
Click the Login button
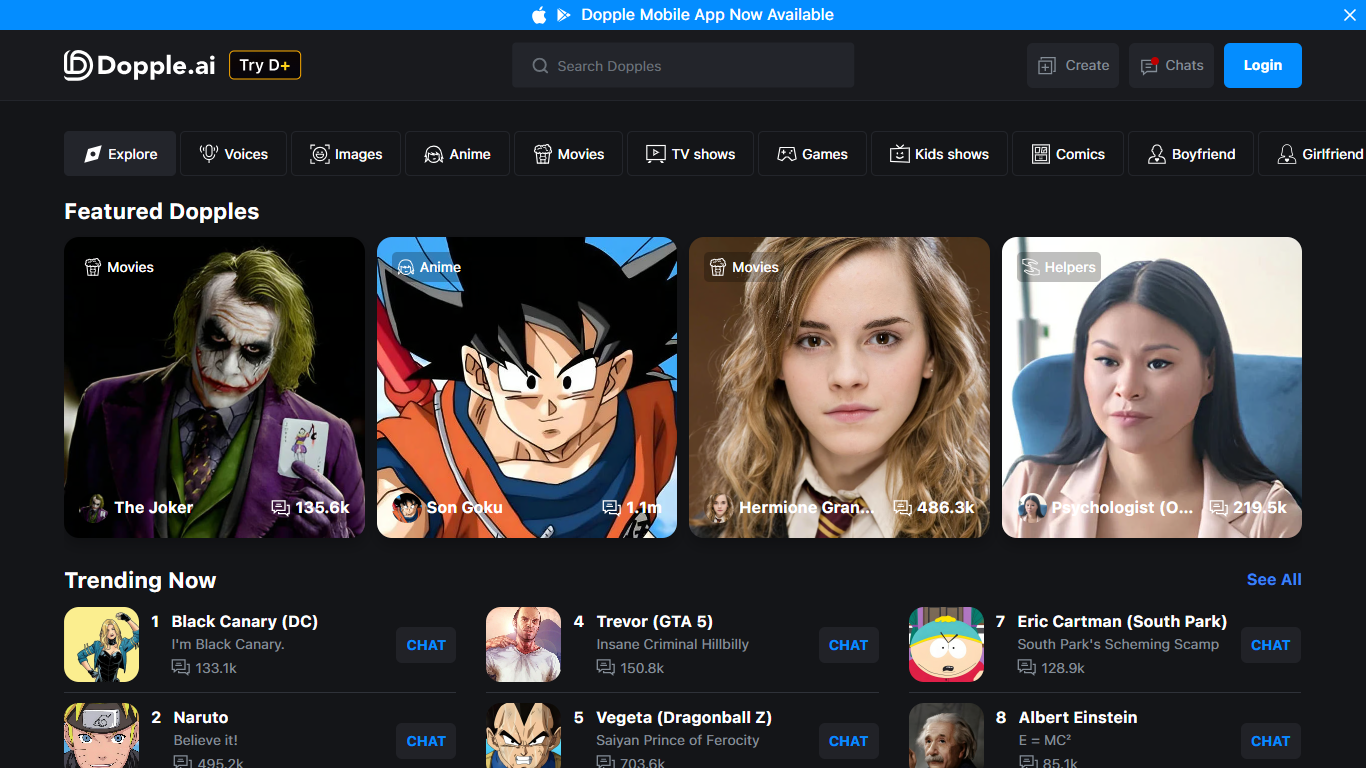pyautogui.click(x=1263, y=65)
